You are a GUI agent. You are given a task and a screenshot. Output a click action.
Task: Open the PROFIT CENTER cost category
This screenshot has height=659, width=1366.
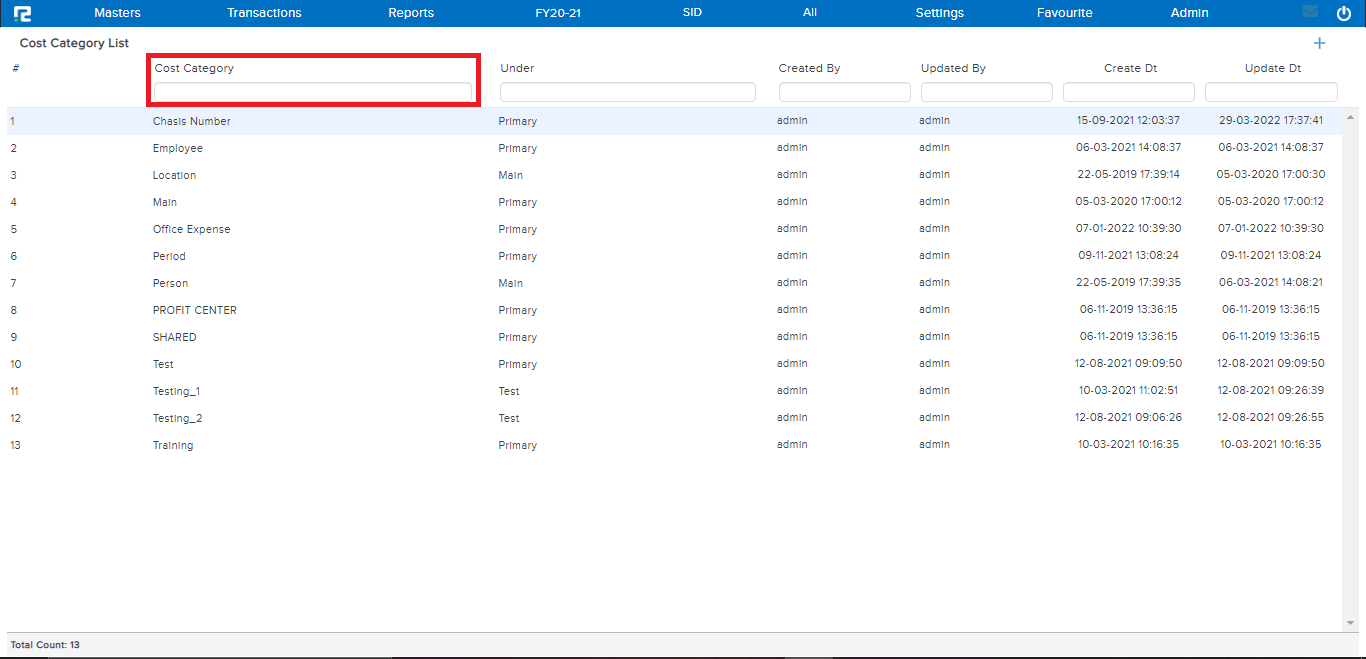[x=196, y=310]
